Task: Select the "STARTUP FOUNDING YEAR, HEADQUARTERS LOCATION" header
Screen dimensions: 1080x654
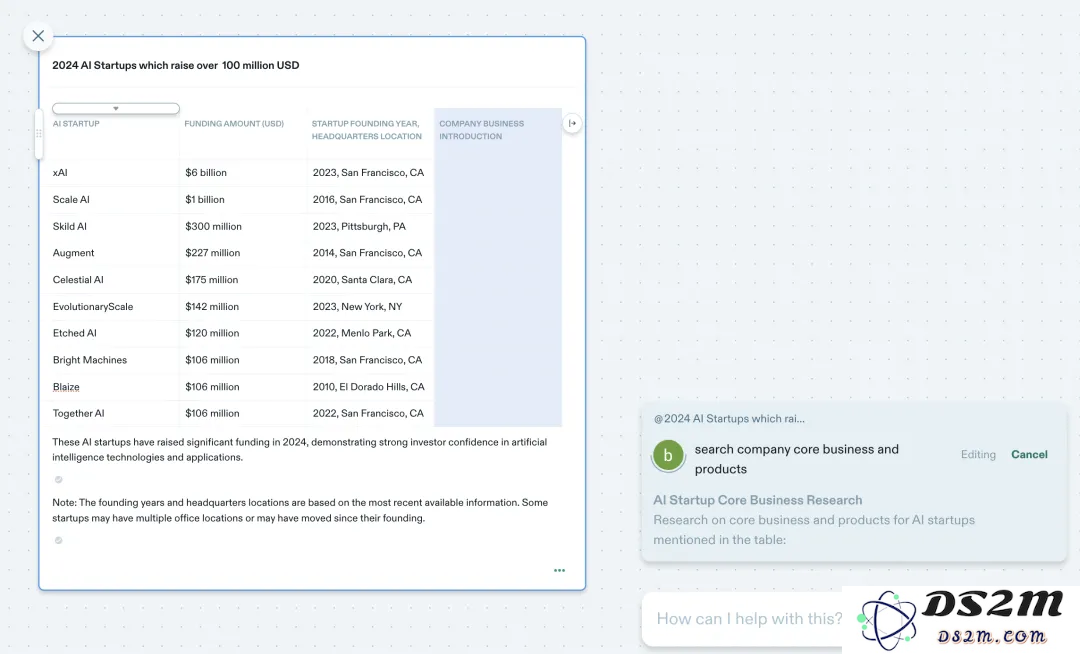Action: coord(366,130)
